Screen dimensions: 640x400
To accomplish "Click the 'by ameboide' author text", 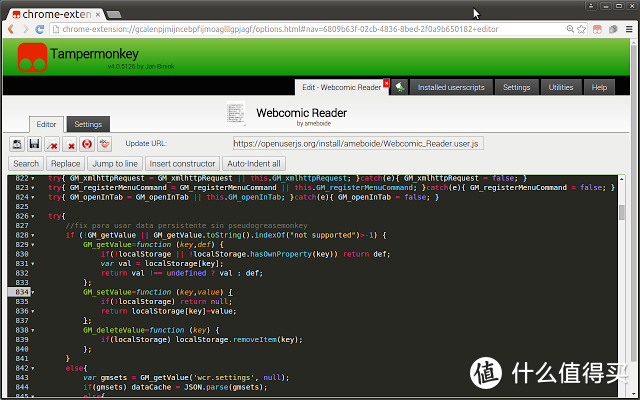I will tap(313, 124).
